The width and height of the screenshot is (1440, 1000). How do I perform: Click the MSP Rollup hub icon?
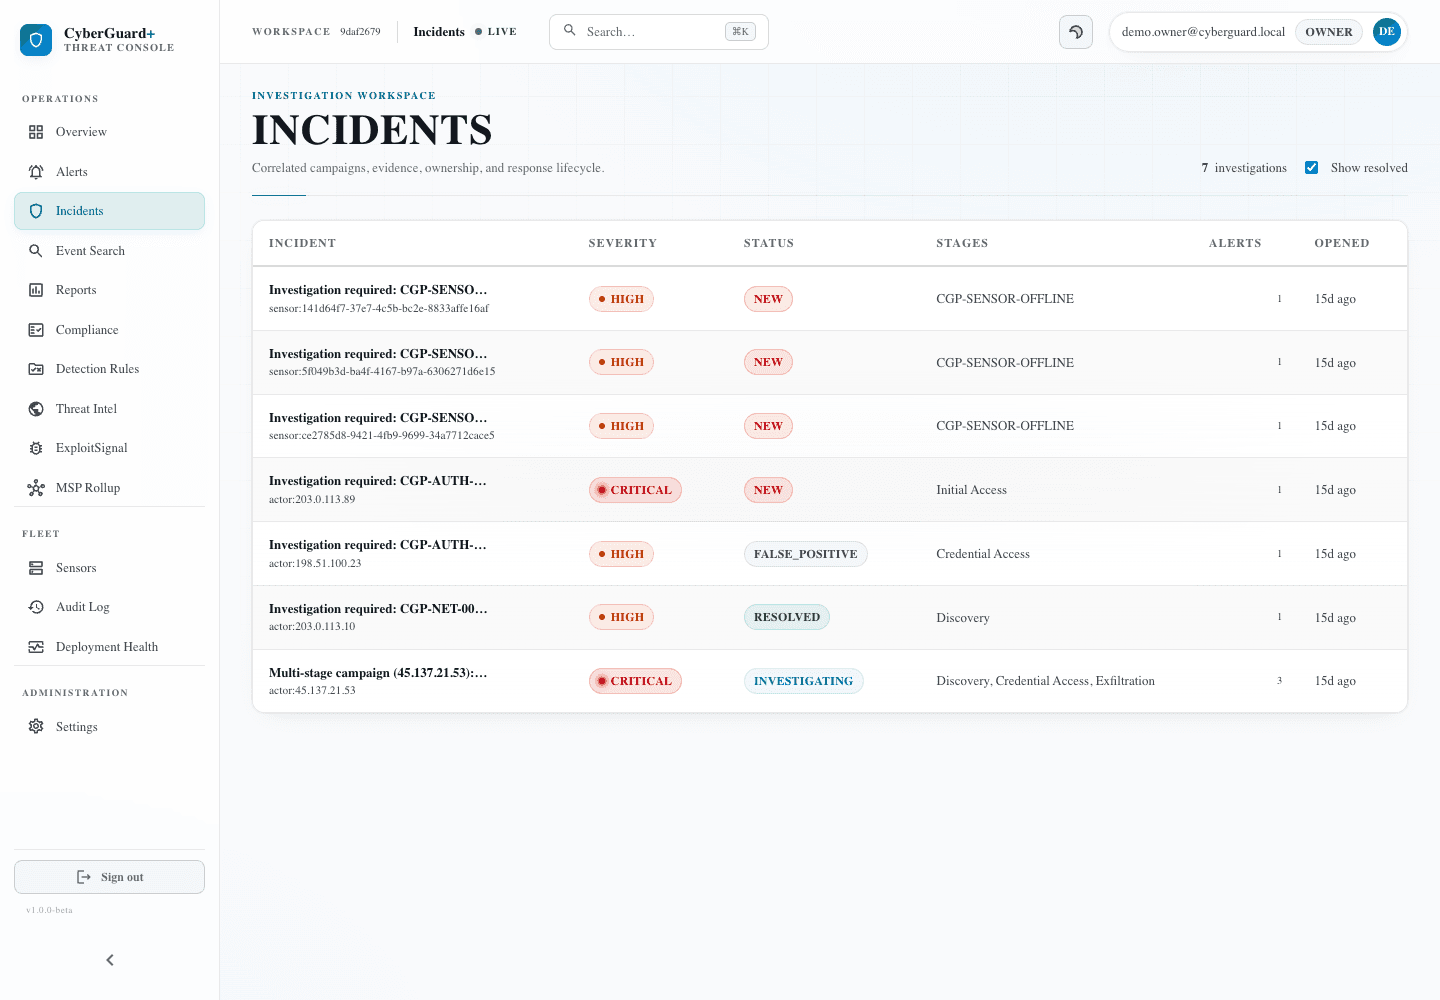point(36,488)
